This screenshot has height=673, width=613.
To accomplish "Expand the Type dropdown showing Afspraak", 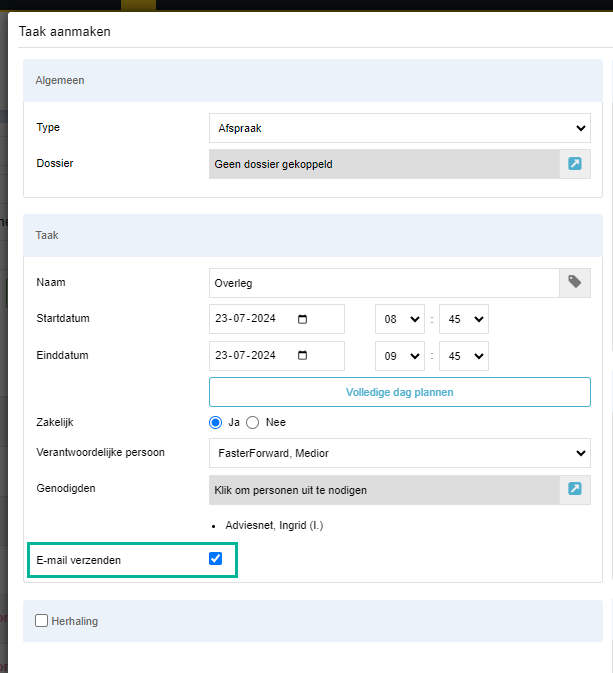I will click(400, 128).
